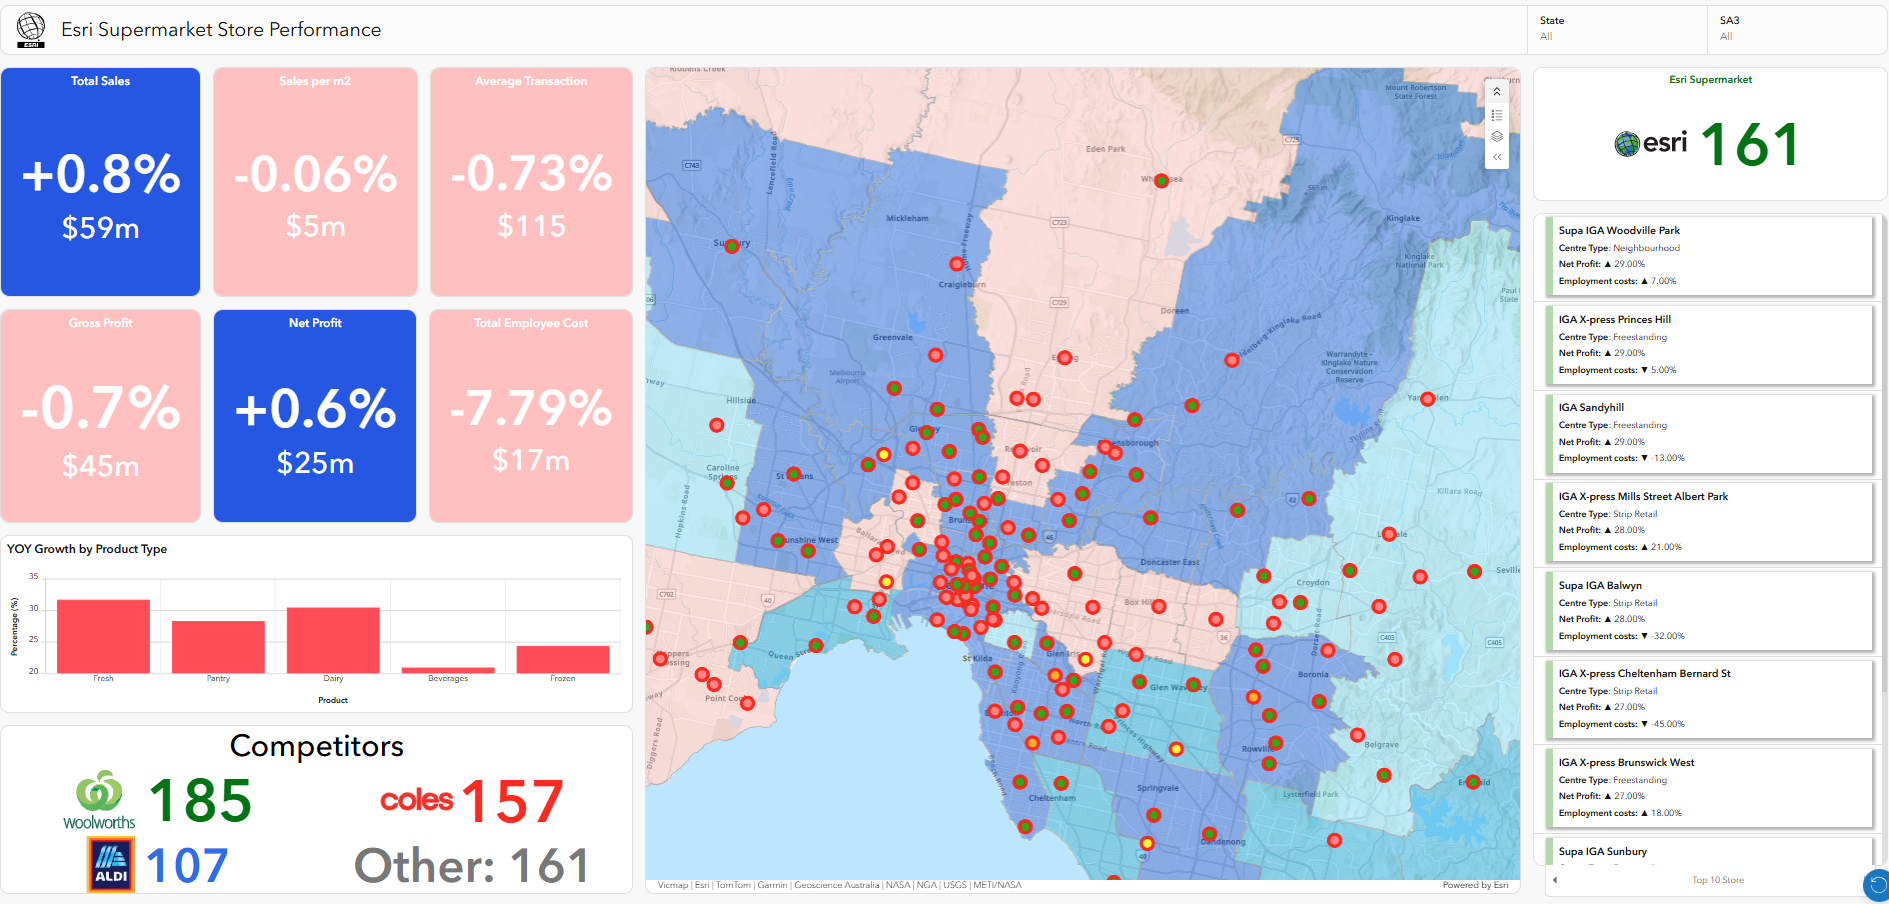
Task: Click the Coles count 157
Action: 512,802
